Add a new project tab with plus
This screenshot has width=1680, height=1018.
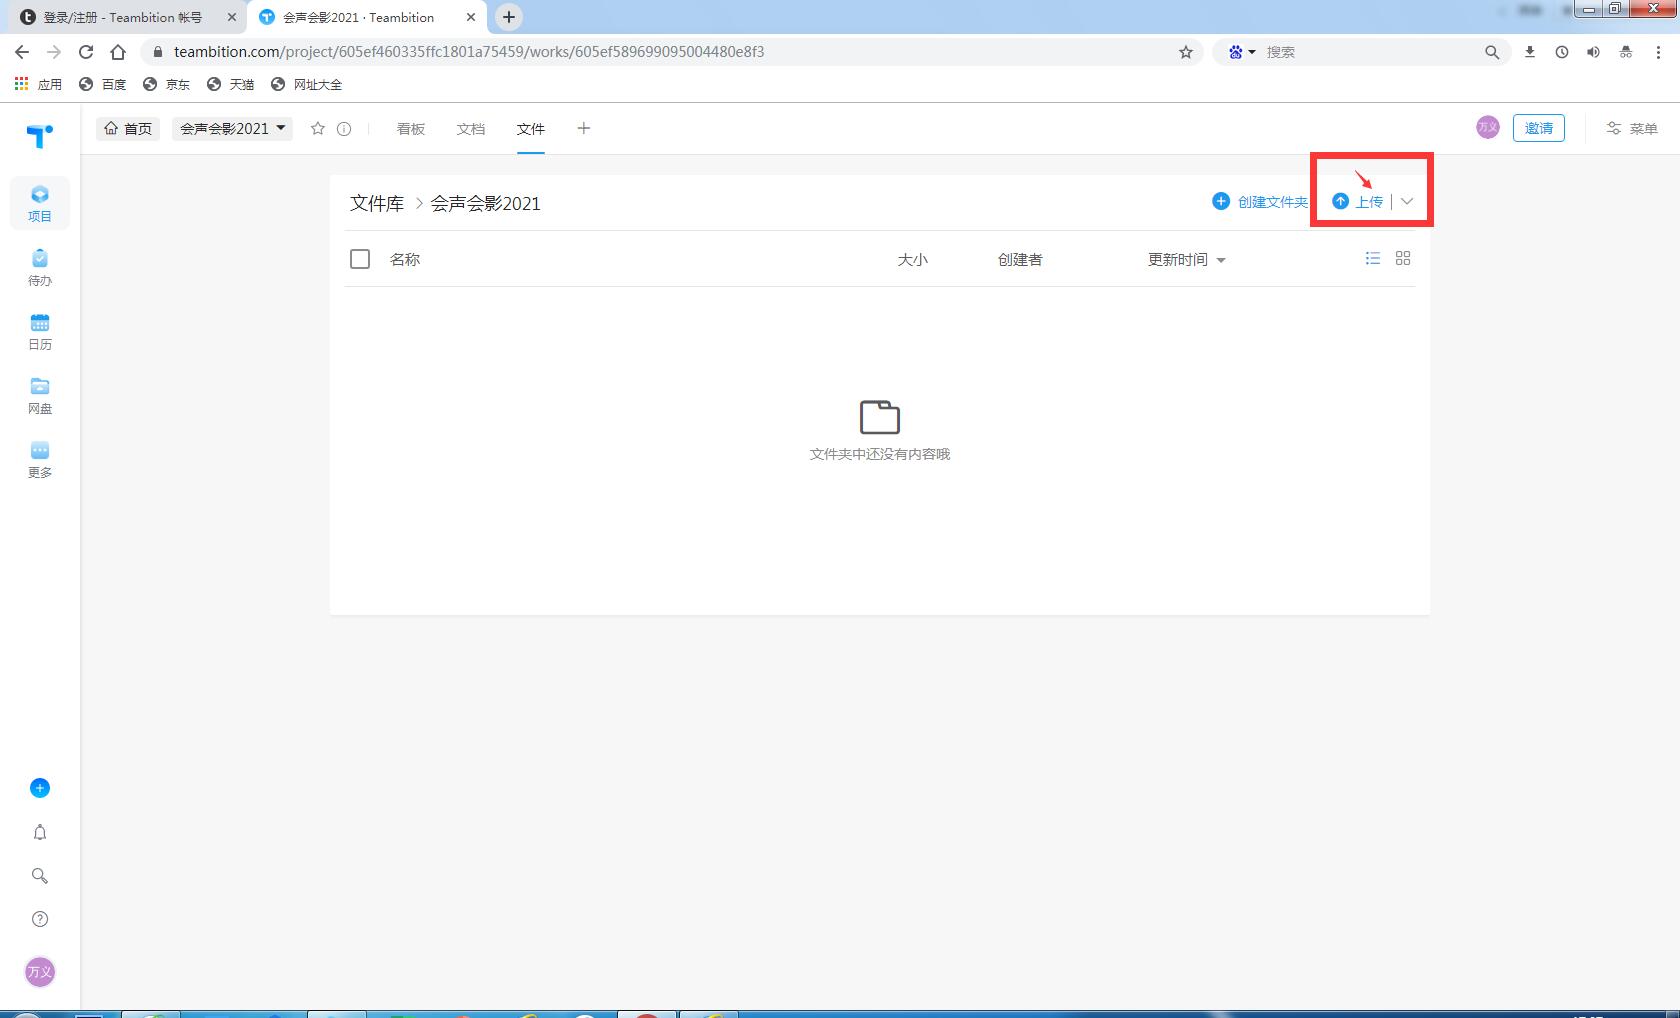coord(584,128)
